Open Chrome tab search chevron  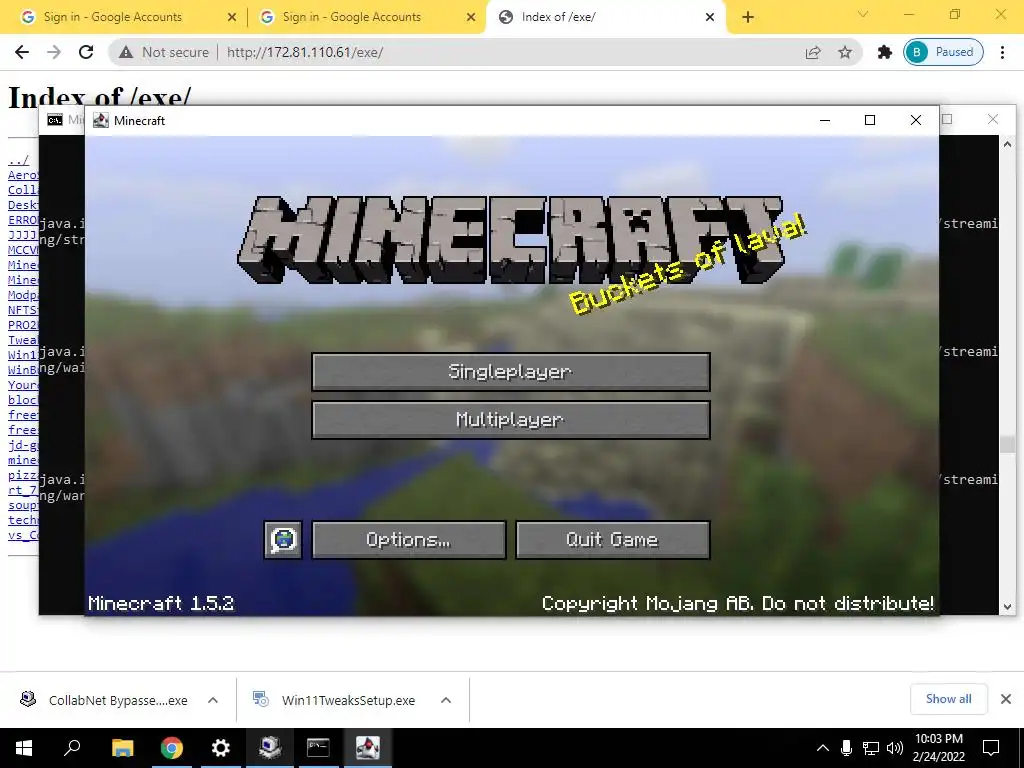click(863, 14)
